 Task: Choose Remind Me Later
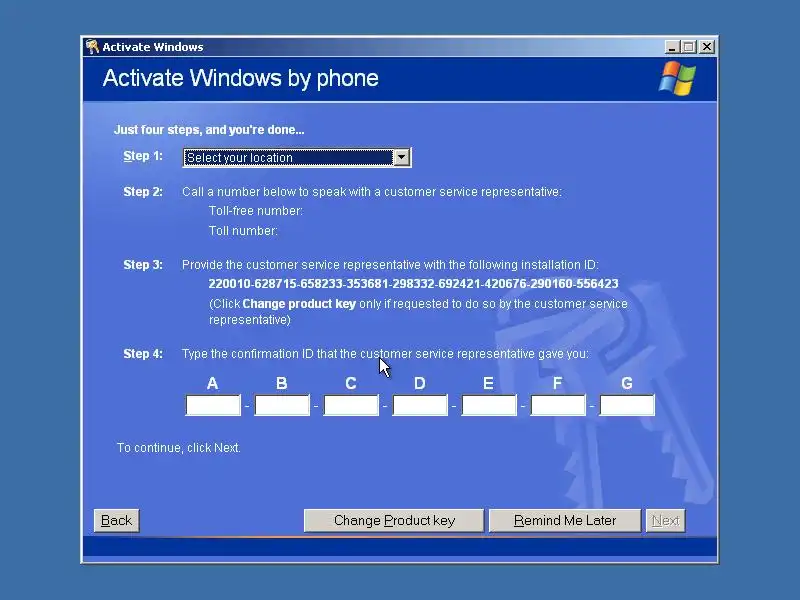(x=565, y=520)
